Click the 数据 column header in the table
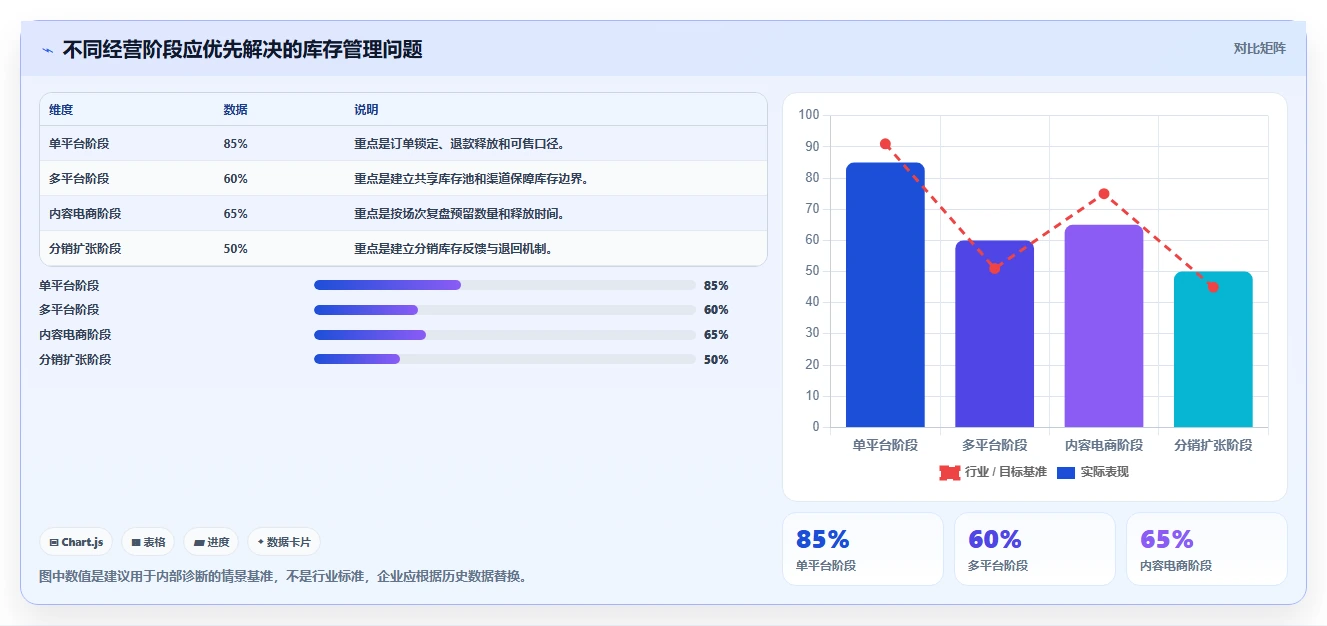 click(x=235, y=110)
